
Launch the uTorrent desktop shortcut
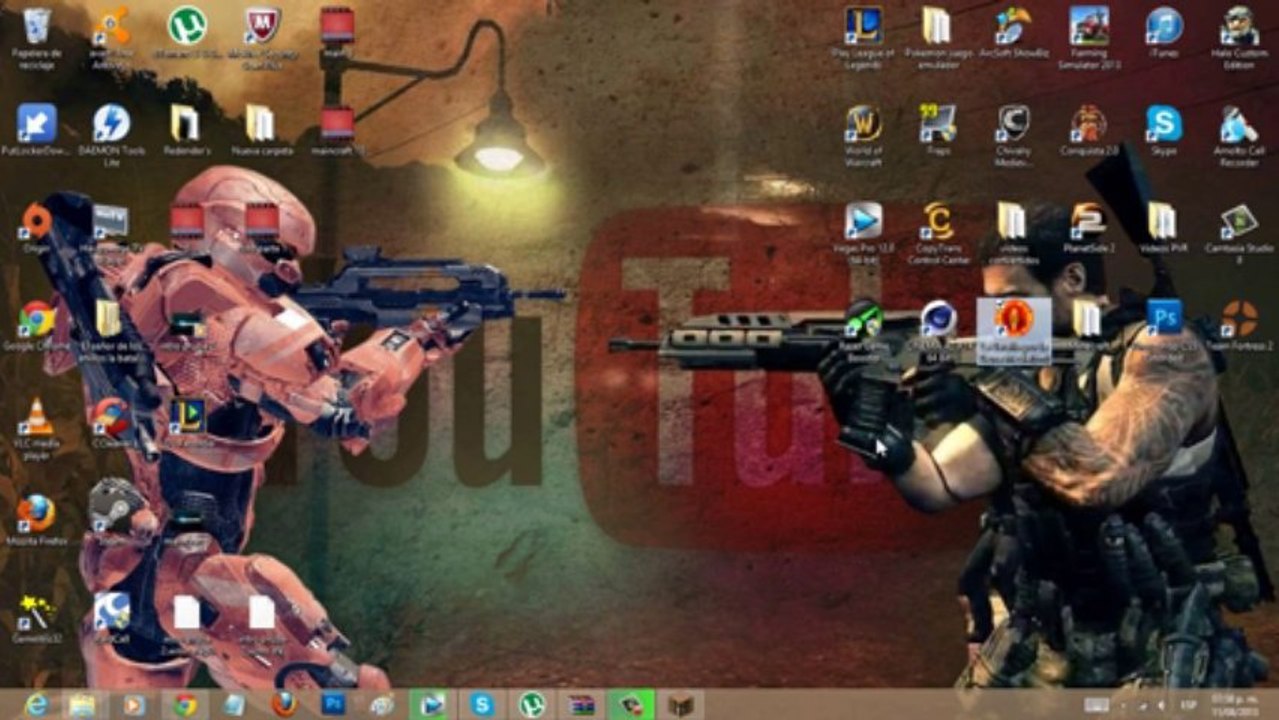(x=186, y=34)
